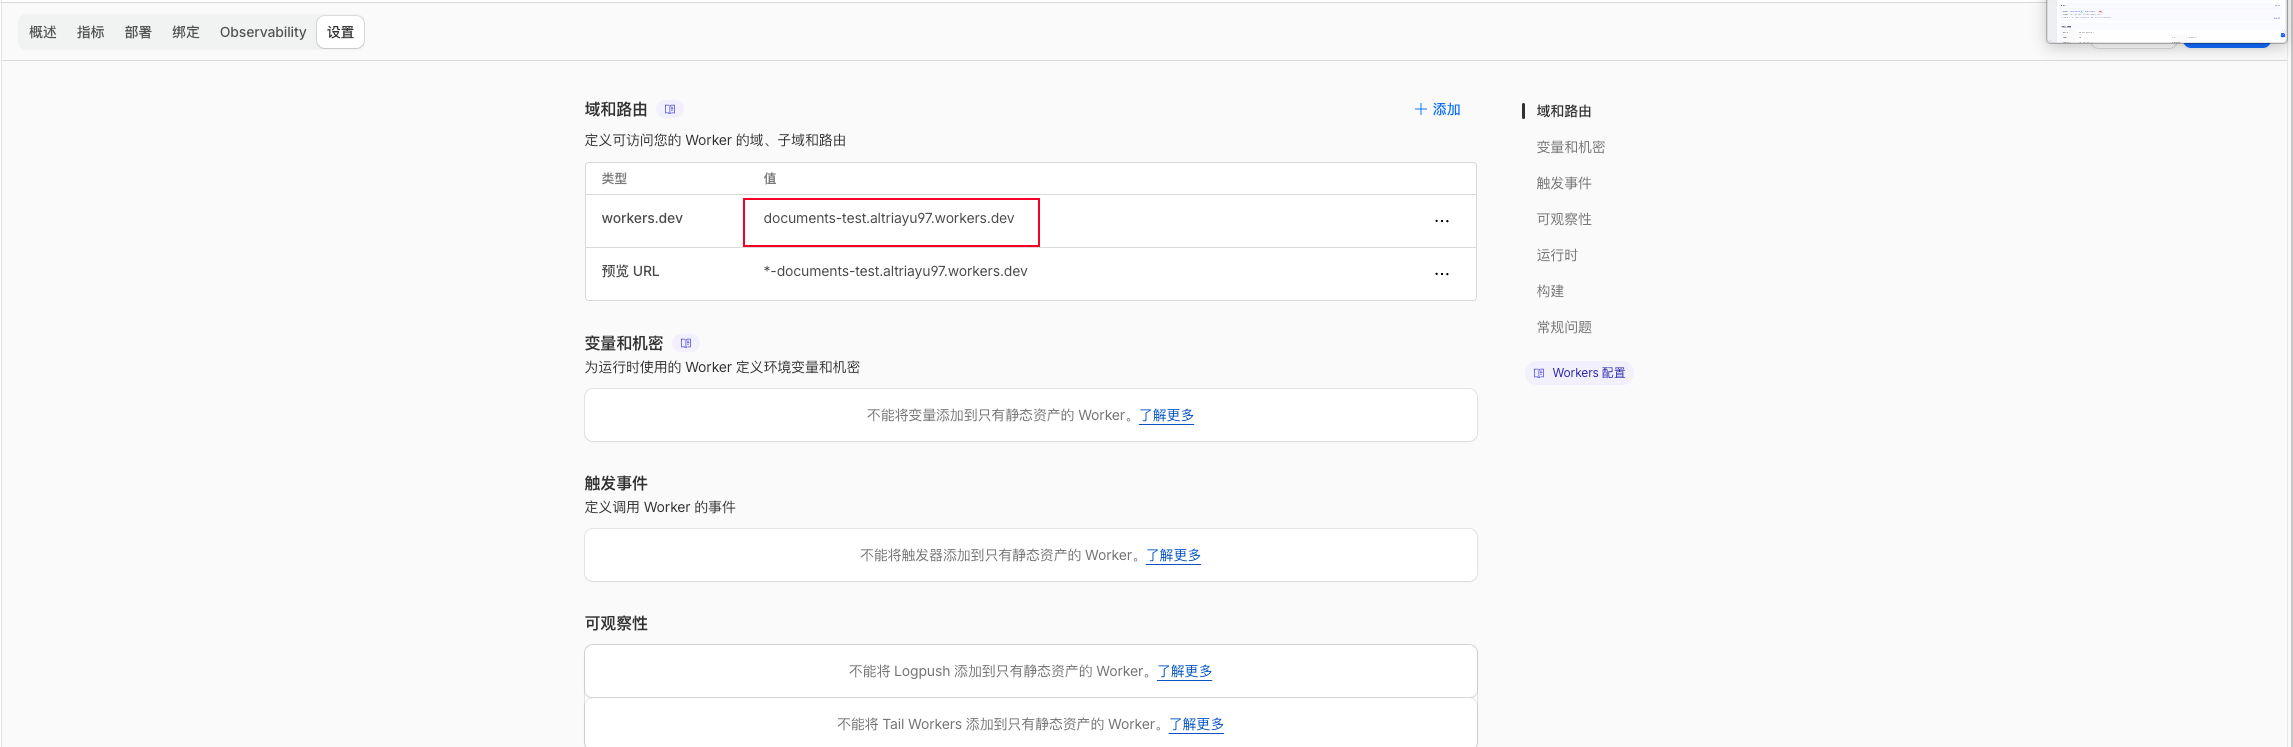Switch to the 概述 tab

43,32
